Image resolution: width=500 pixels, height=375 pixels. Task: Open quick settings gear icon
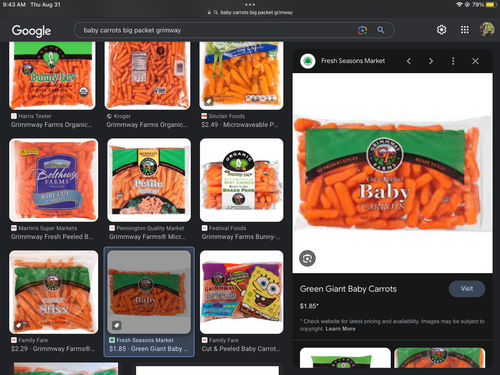click(441, 30)
